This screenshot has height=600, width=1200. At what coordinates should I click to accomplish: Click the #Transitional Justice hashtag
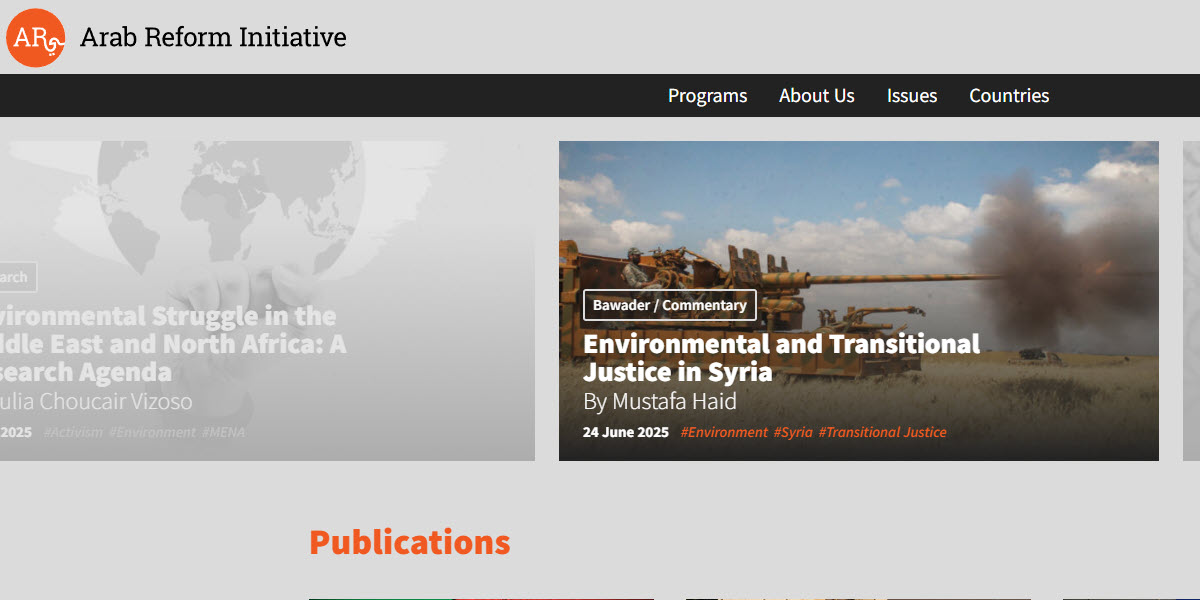point(882,431)
